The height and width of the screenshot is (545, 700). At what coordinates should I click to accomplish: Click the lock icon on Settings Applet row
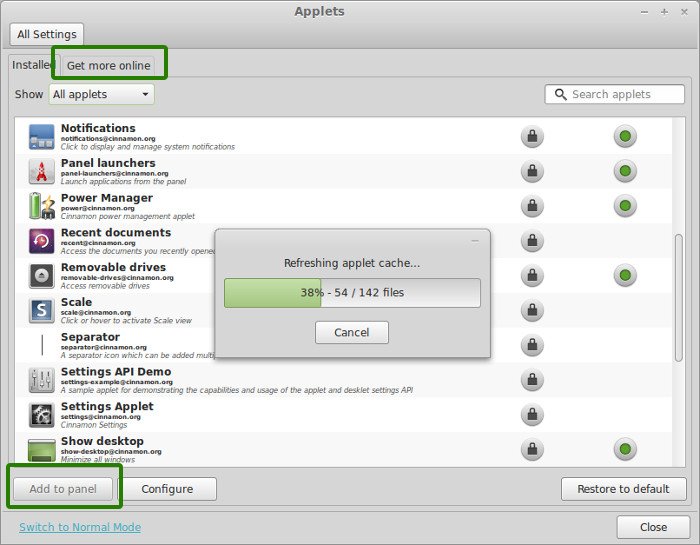tap(532, 415)
